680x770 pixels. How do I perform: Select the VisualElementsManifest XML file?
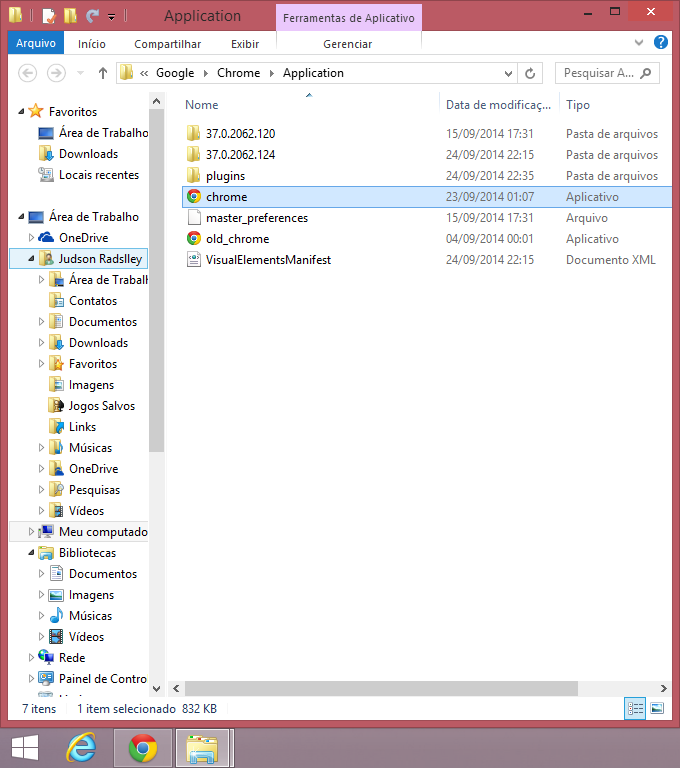coord(267,260)
